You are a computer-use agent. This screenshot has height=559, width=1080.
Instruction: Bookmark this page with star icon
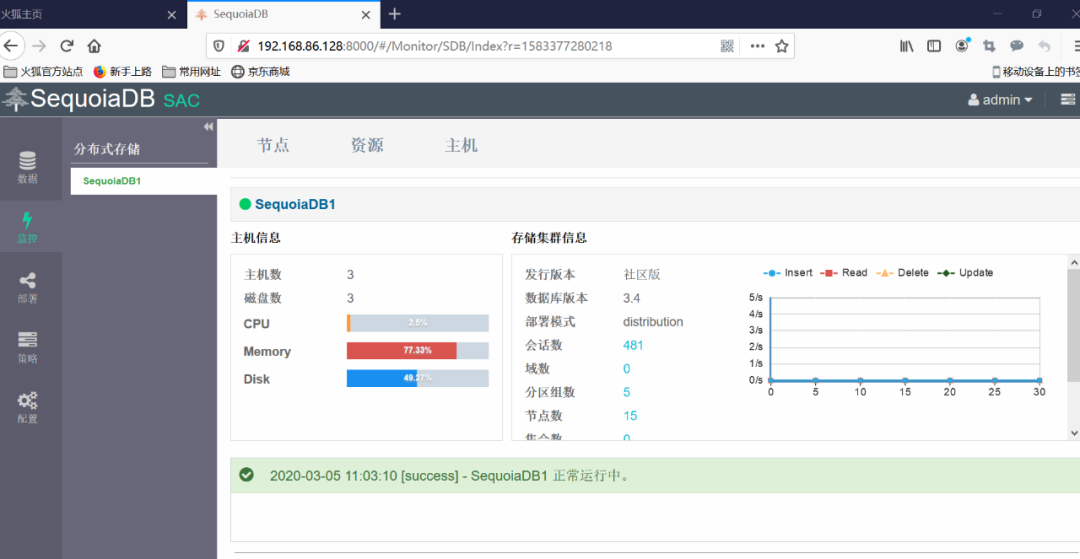(782, 46)
